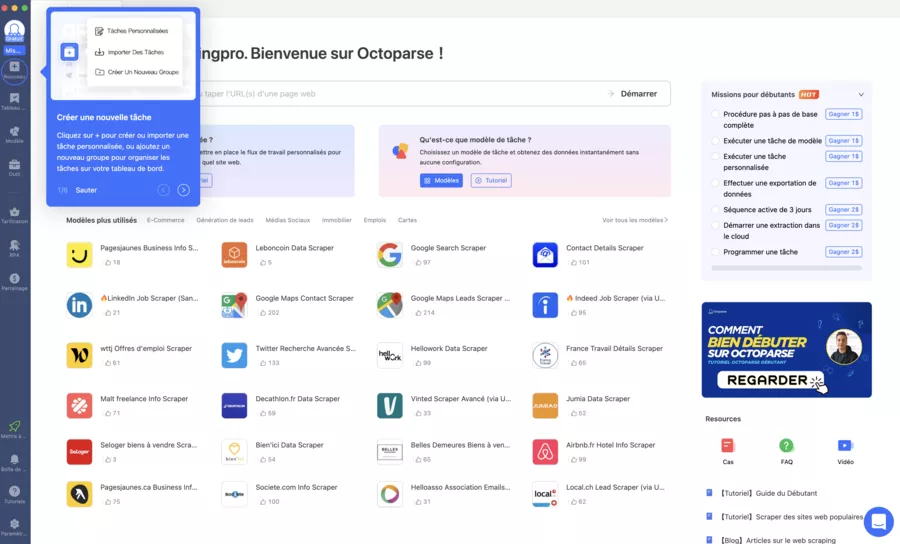Open Voir tous les modèles link
This screenshot has width=900, height=544.
[x=635, y=220]
